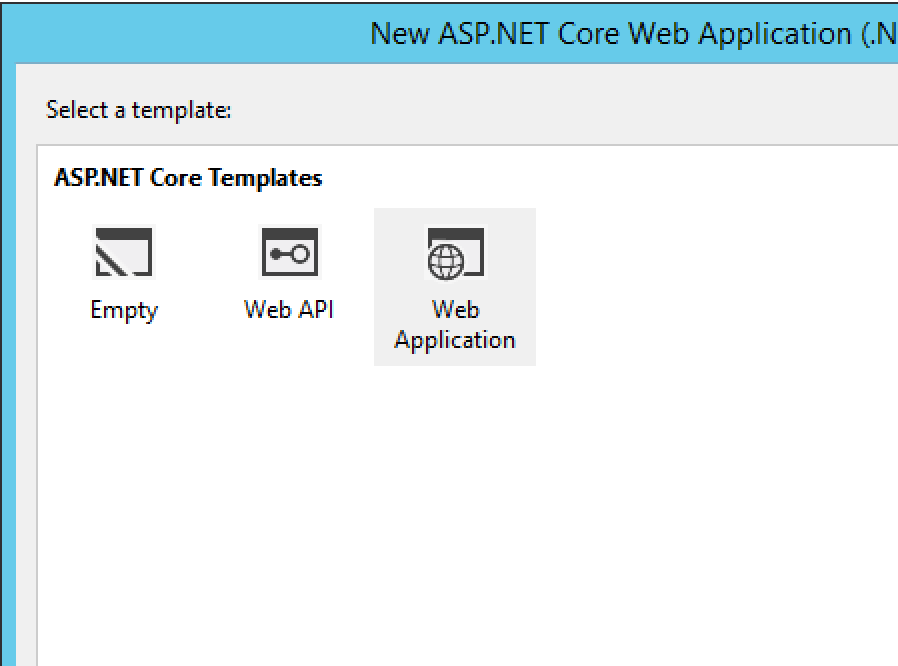Click the "Select a template:" label
The height and width of the screenshot is (666, 898).
click(x=139, y=110)
